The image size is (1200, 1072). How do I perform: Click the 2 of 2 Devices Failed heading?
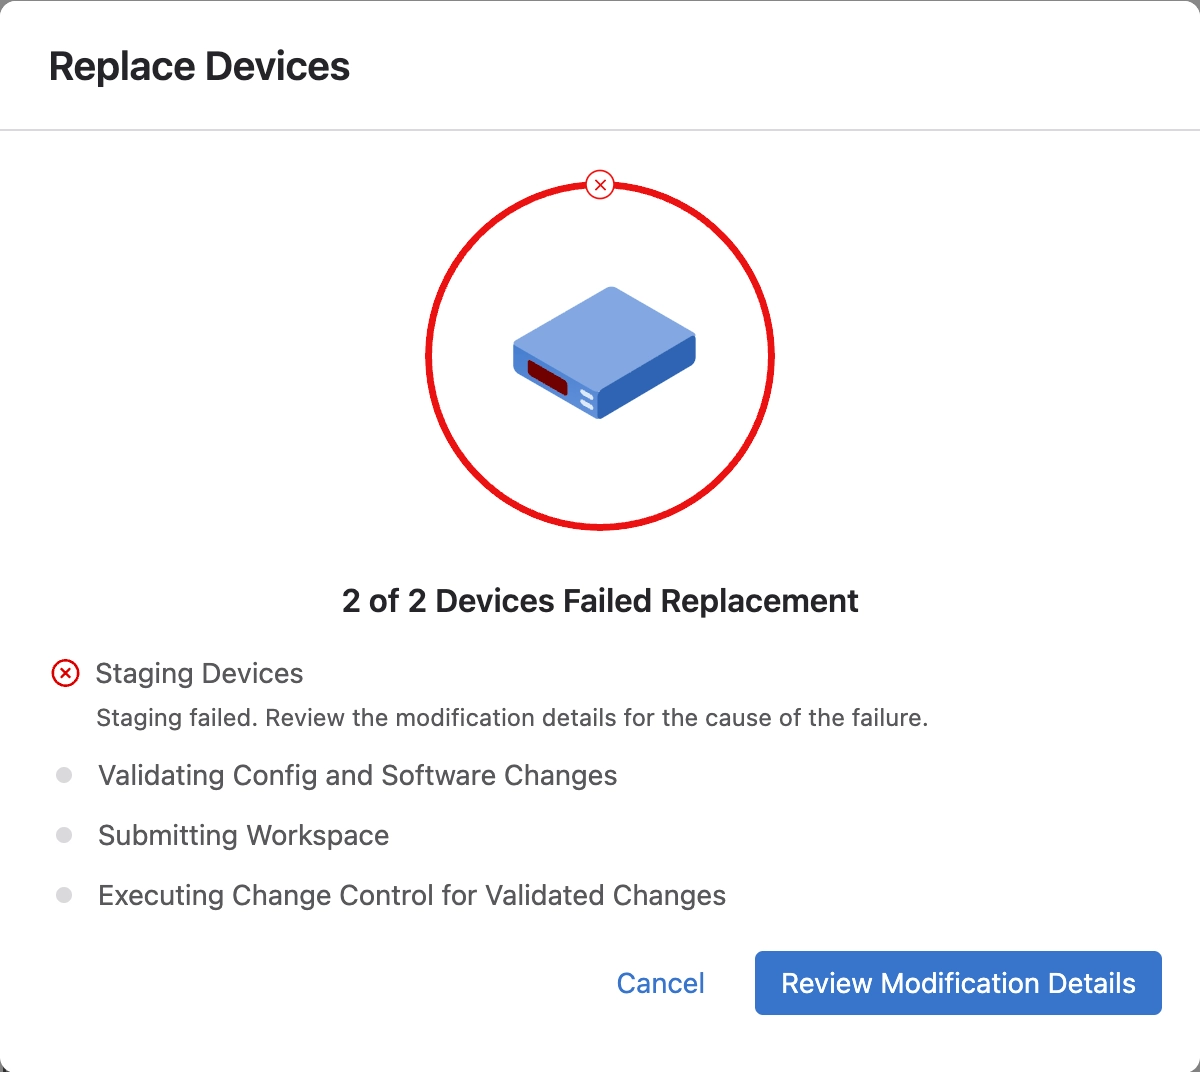click(x=600, y=601)
